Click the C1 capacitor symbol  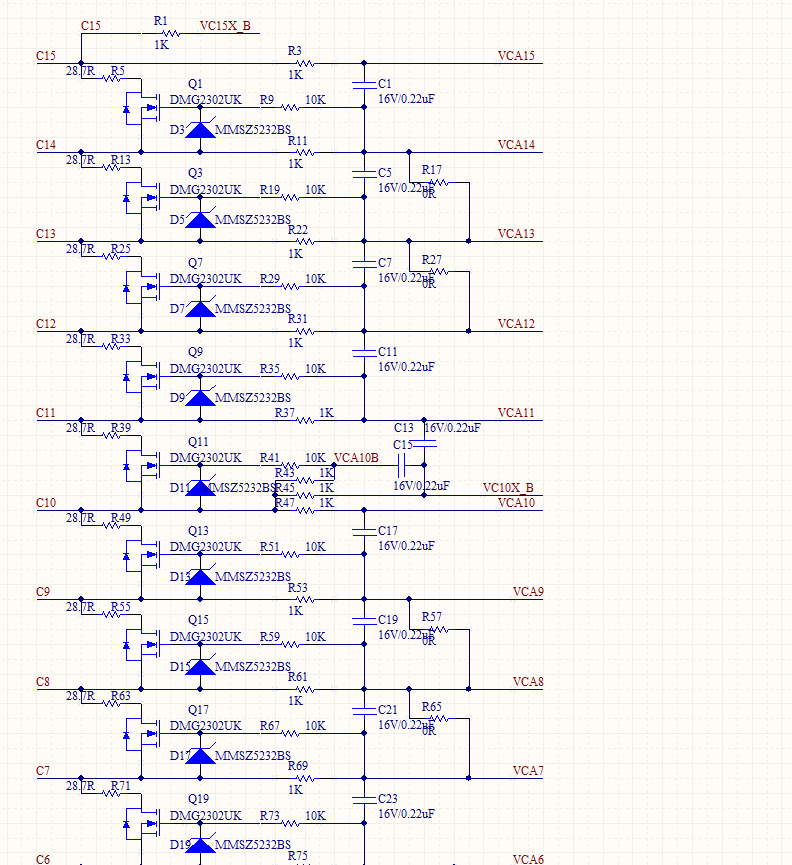(364, 85)
